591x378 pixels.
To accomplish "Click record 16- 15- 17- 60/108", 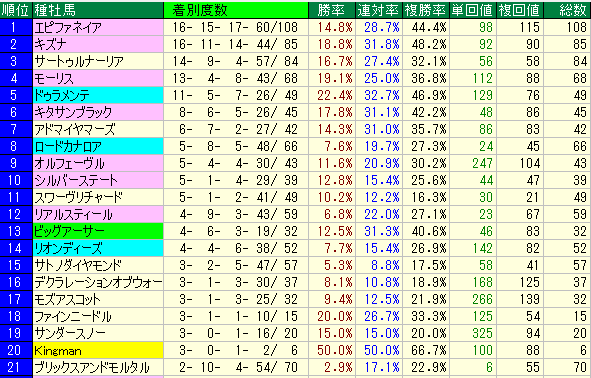I will coord(236,28).
